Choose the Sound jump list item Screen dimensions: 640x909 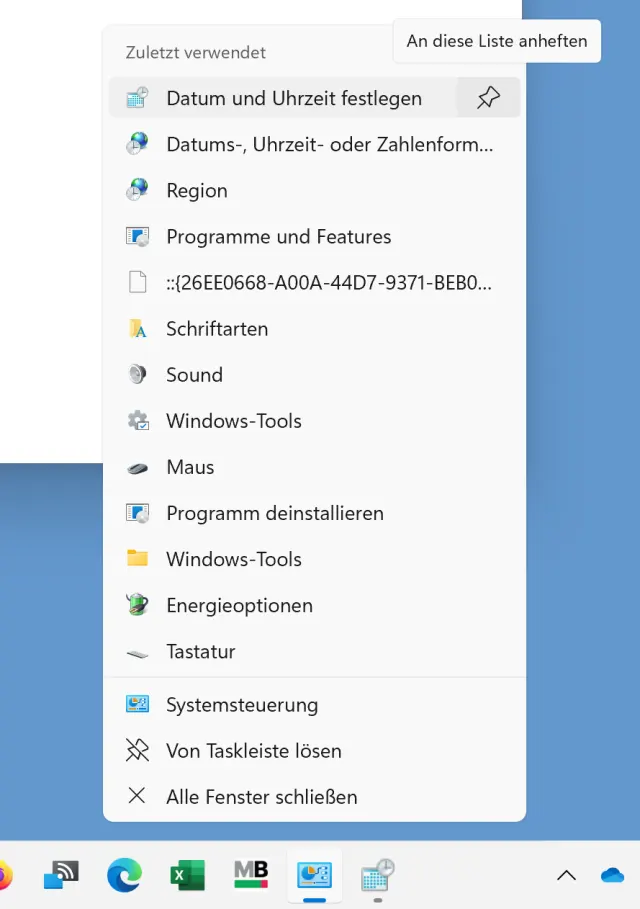tap(194, 375)
